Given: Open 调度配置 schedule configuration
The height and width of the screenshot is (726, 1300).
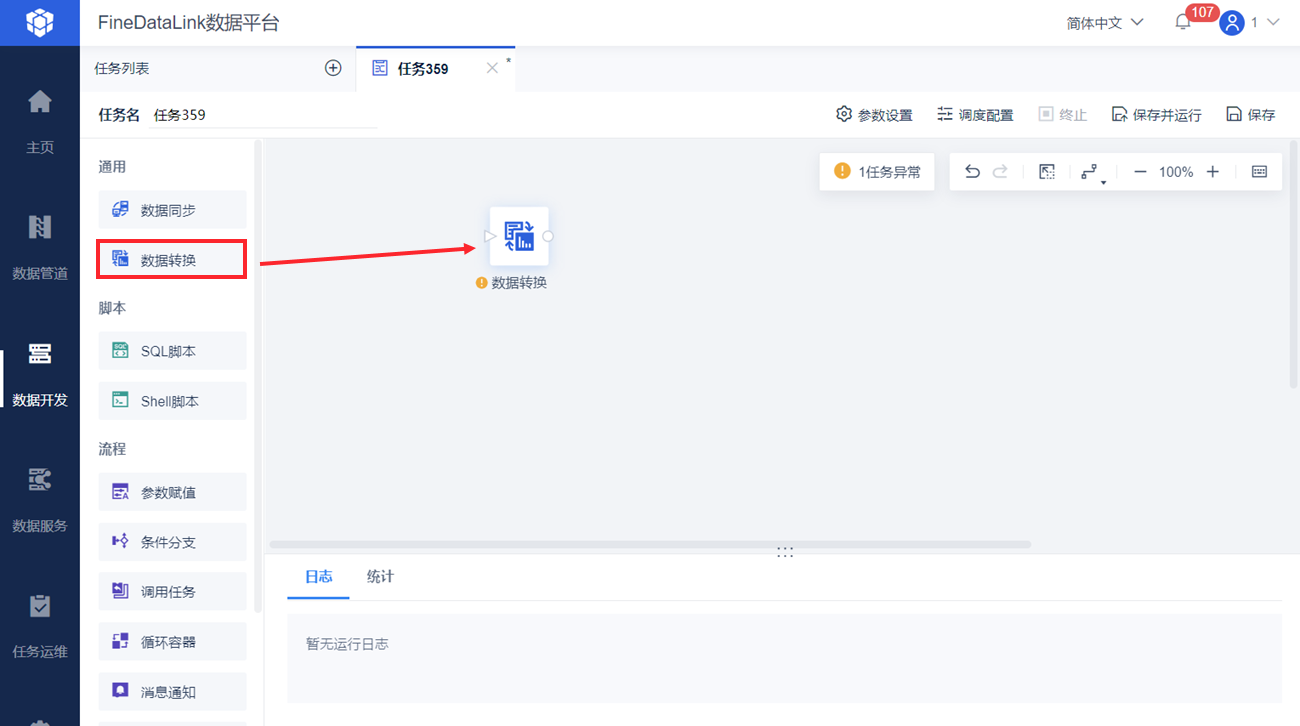Looking at the screenshot, I should tap(975, 115).
